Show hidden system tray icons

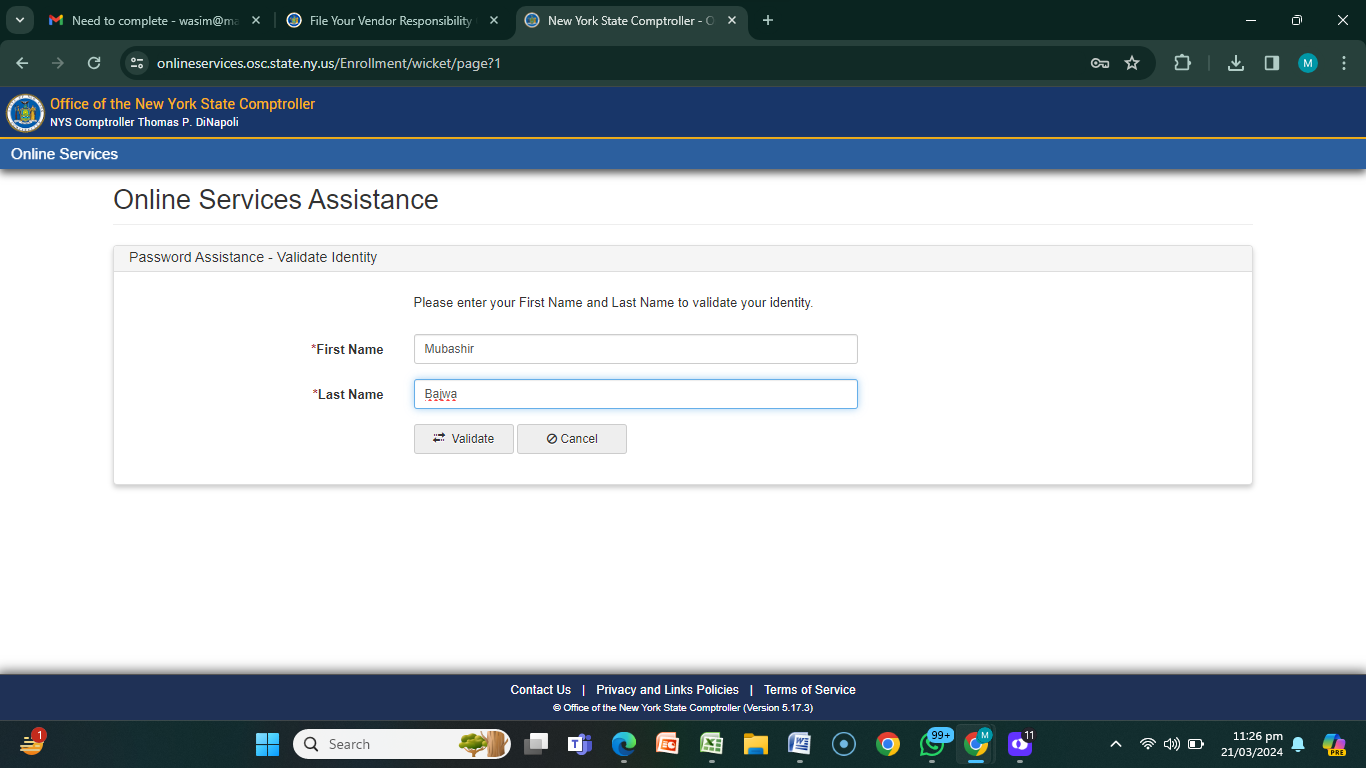coord(1116,744)
